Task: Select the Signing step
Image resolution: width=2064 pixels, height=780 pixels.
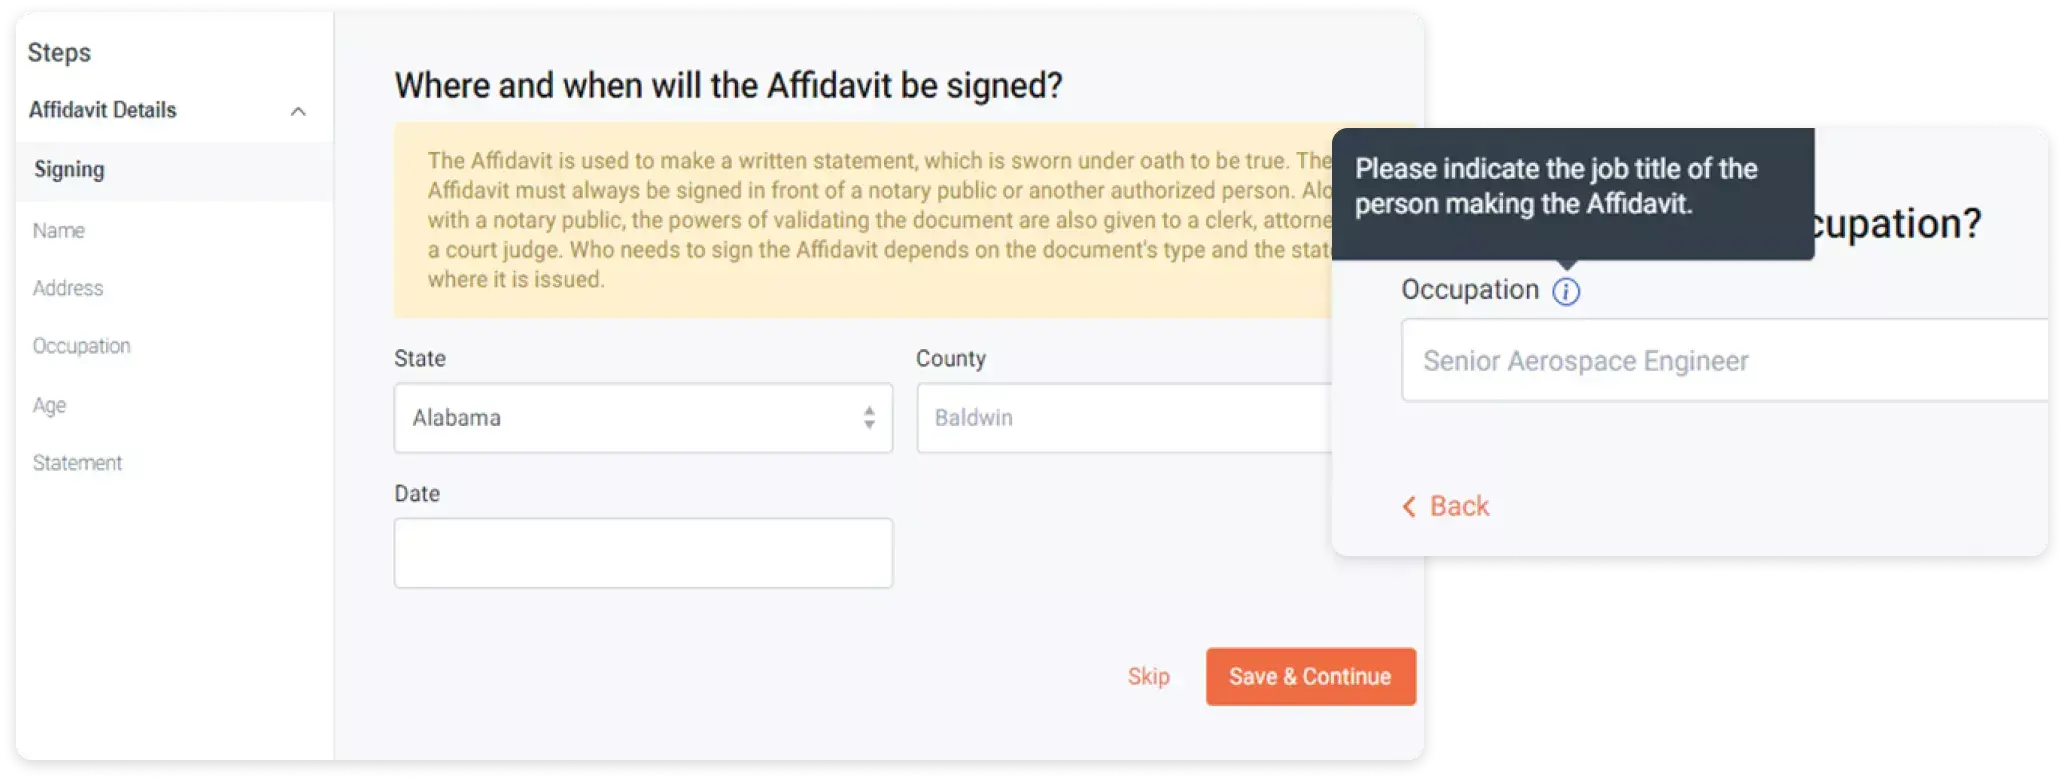Action: tap(69, 170)
